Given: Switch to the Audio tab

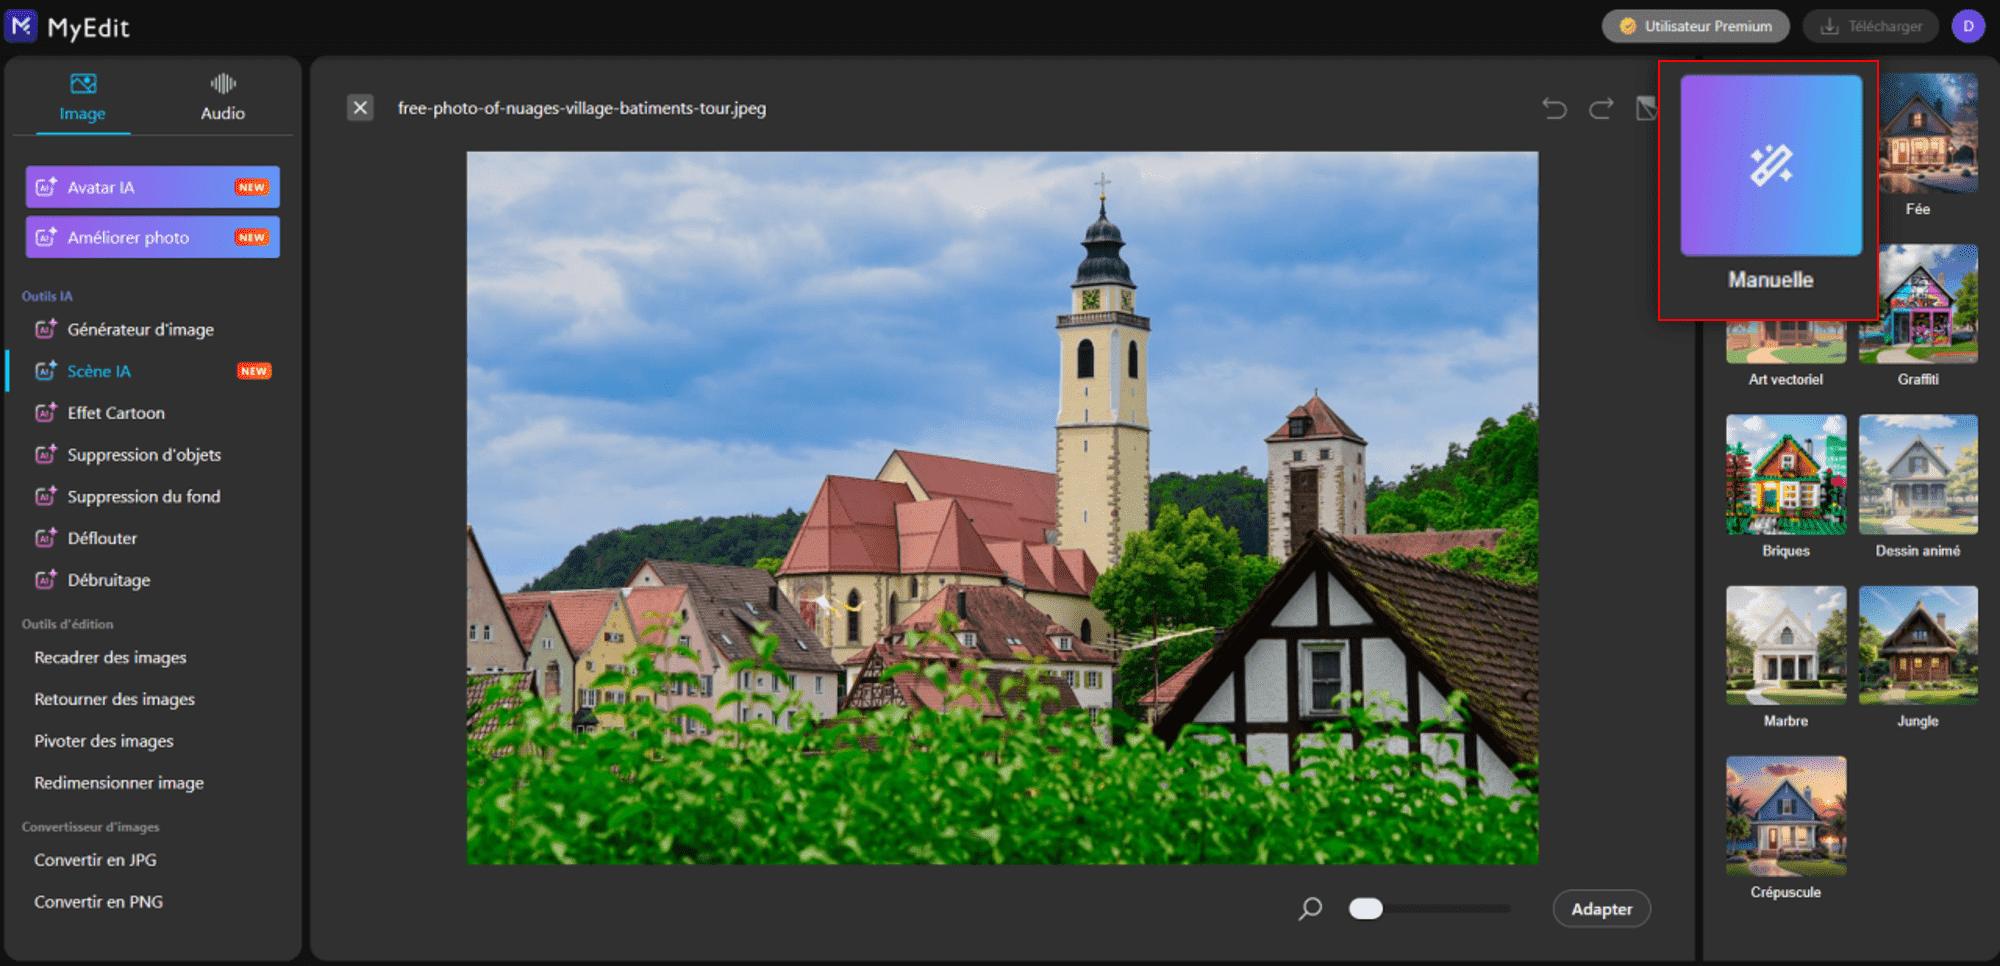Looking at the screenshot, I should (222, 98).
